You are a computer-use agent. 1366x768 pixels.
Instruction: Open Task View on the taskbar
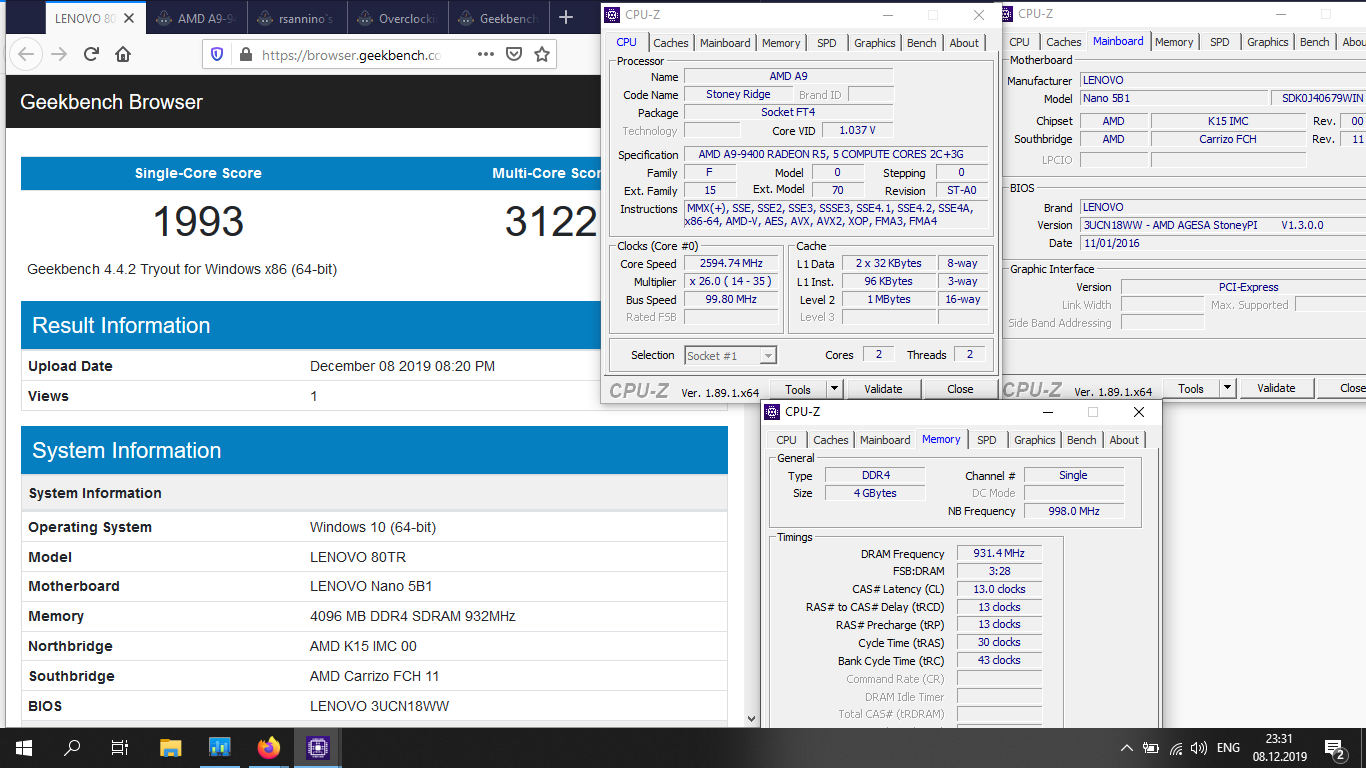pyautogui.click(x=120, y=747)
